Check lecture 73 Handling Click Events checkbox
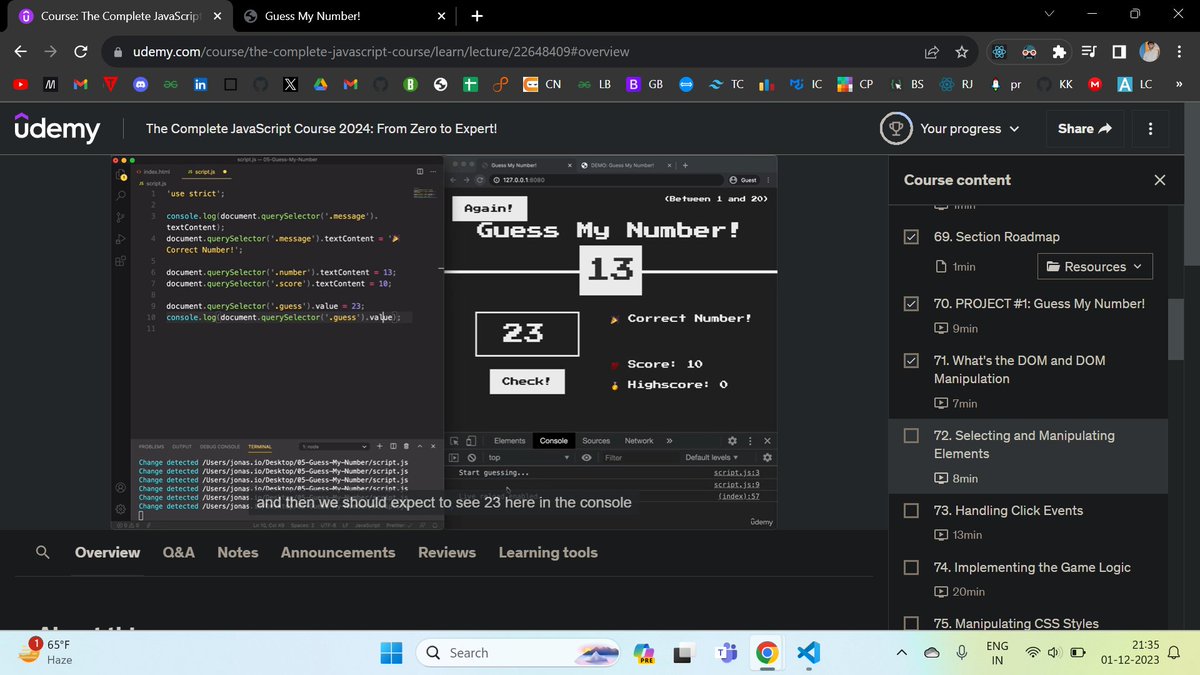This screenshot has width=1200, height=675. click(x=912, y=510)
